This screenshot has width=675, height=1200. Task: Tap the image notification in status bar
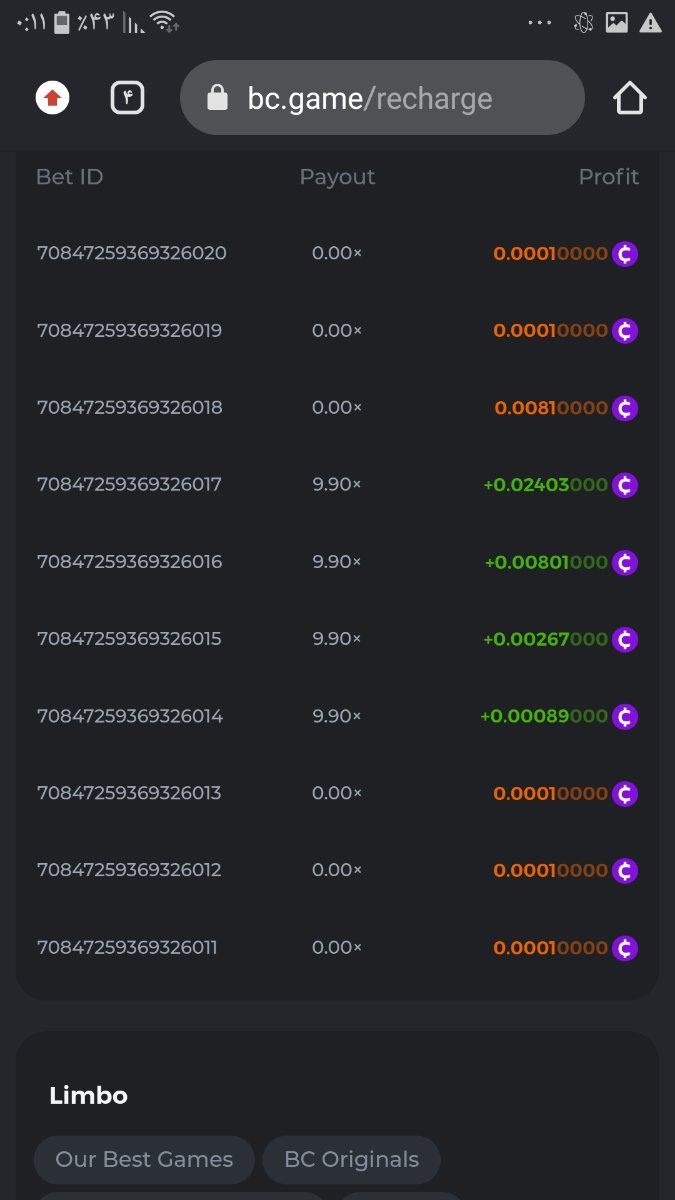[617, 23]
